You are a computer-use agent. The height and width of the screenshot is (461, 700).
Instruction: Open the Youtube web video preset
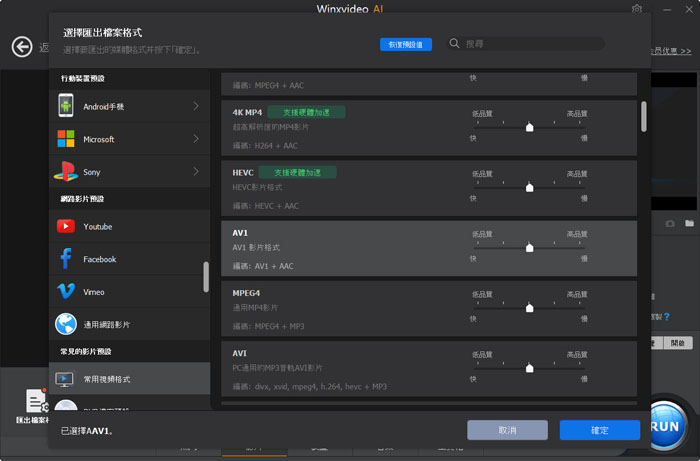pos(66,226)
